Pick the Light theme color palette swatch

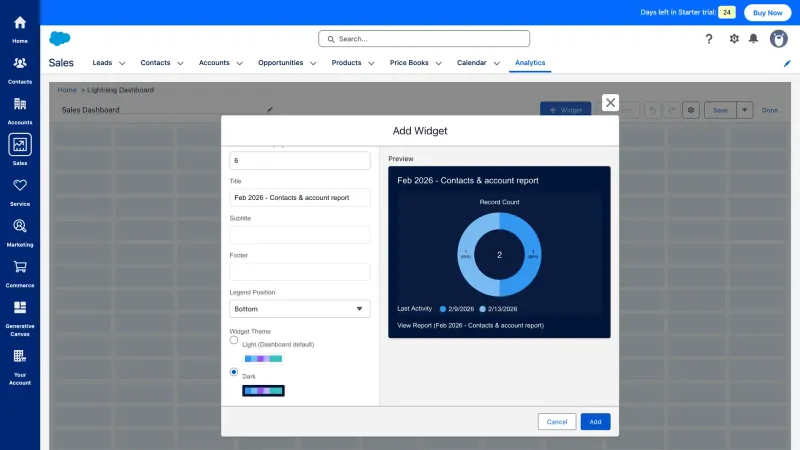pyautogui.click(x=263, y=359)
